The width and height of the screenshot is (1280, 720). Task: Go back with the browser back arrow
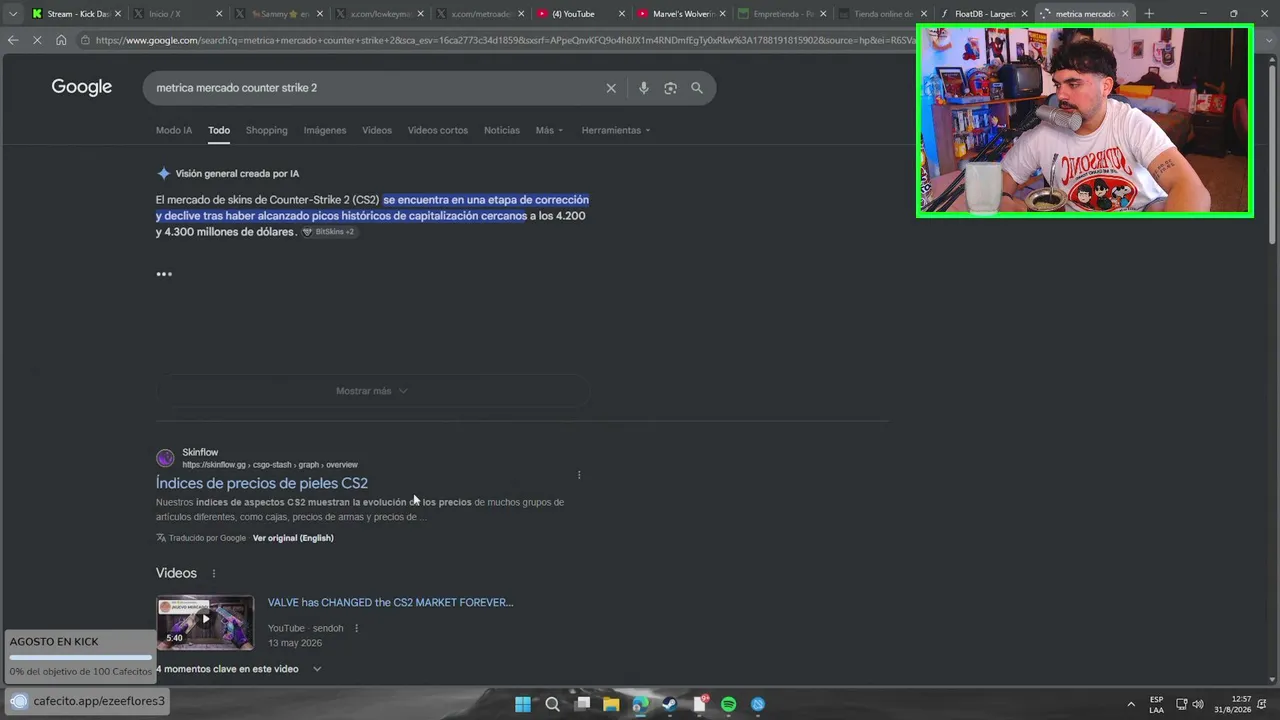pos(12,40)
